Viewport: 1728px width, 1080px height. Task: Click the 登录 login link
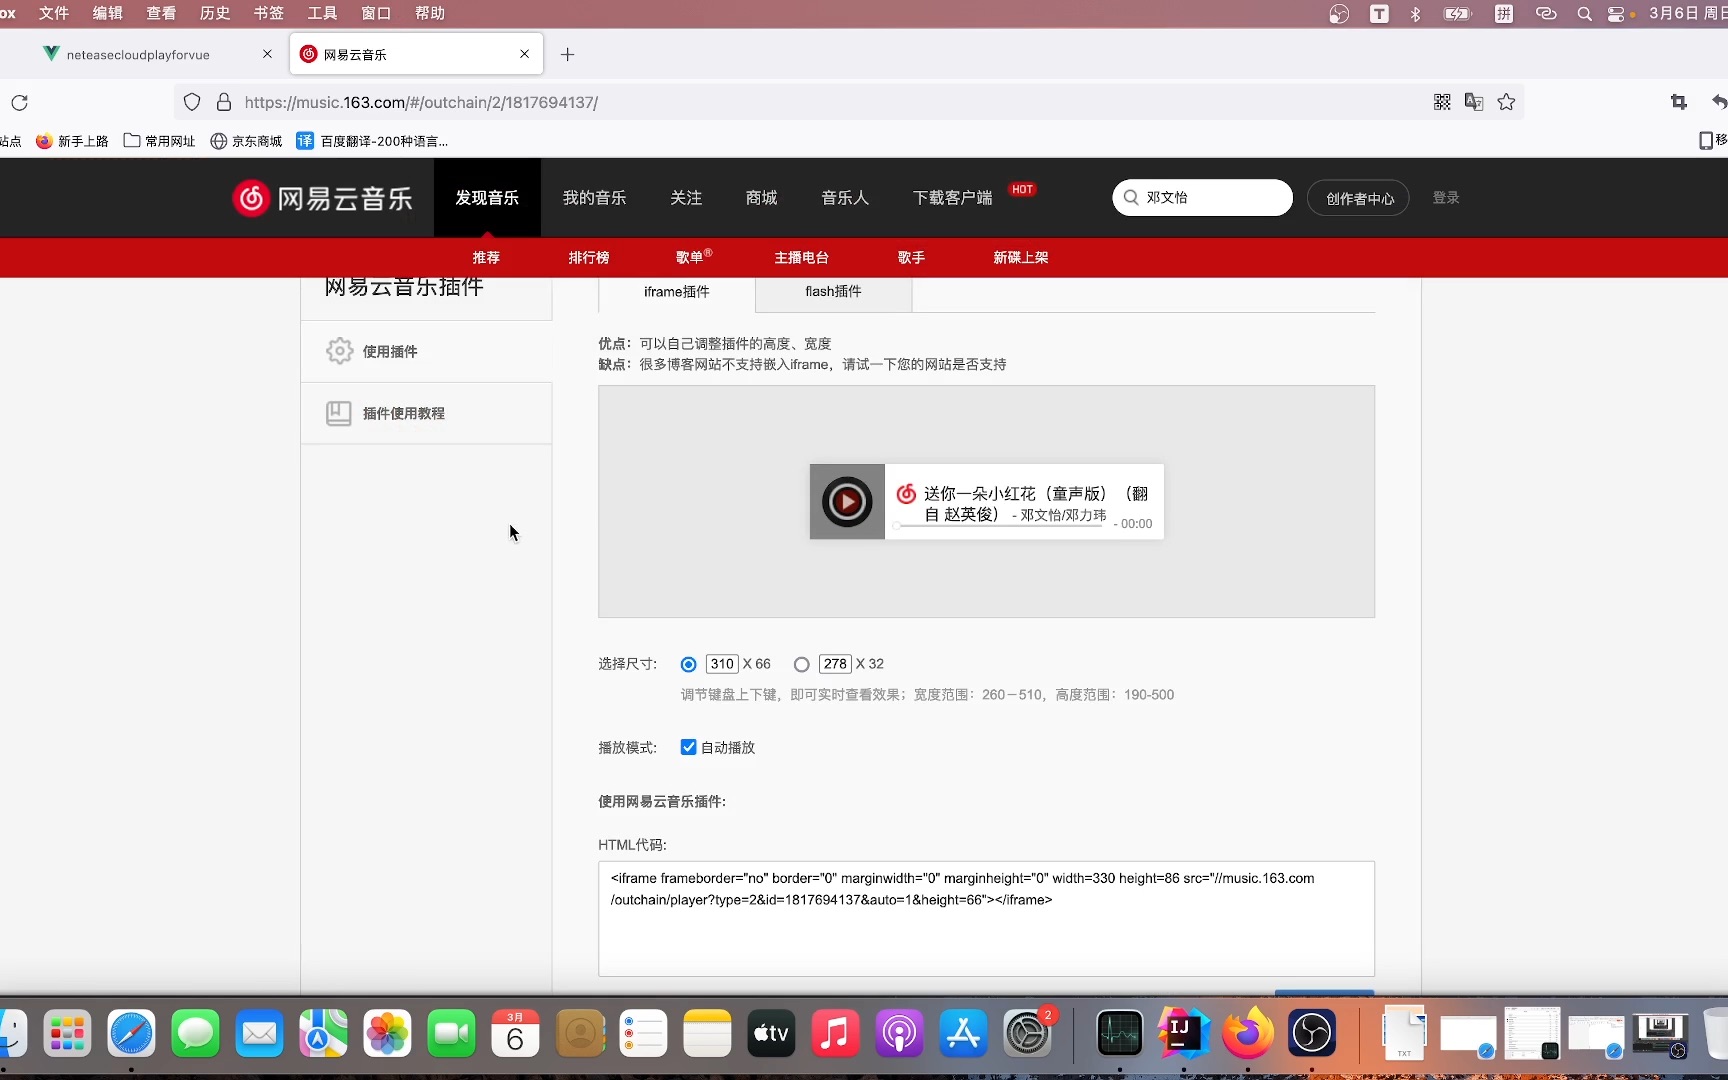1446,198
